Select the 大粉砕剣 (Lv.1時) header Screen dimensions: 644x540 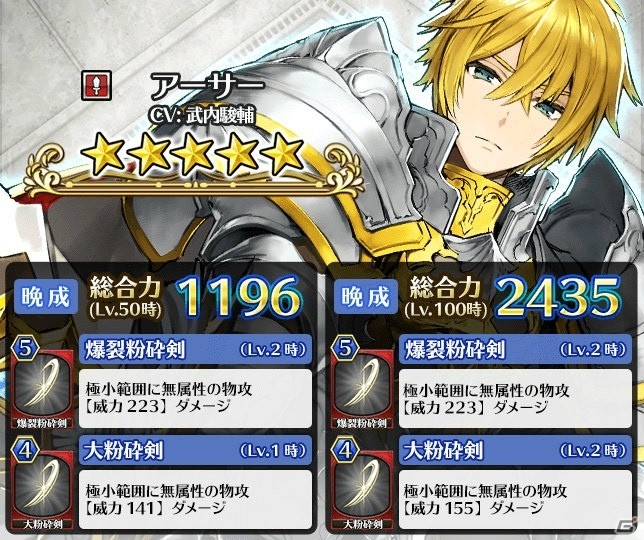click(x=196, y=450)
